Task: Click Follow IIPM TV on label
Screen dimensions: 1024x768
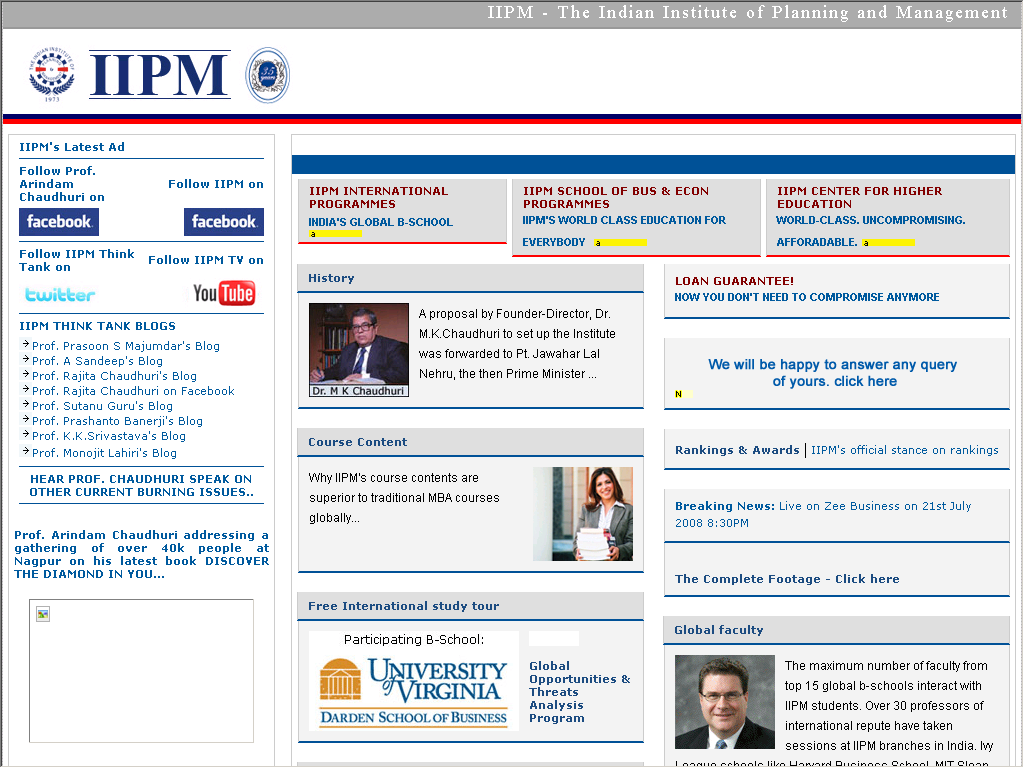Action: (x=206, y=260)
